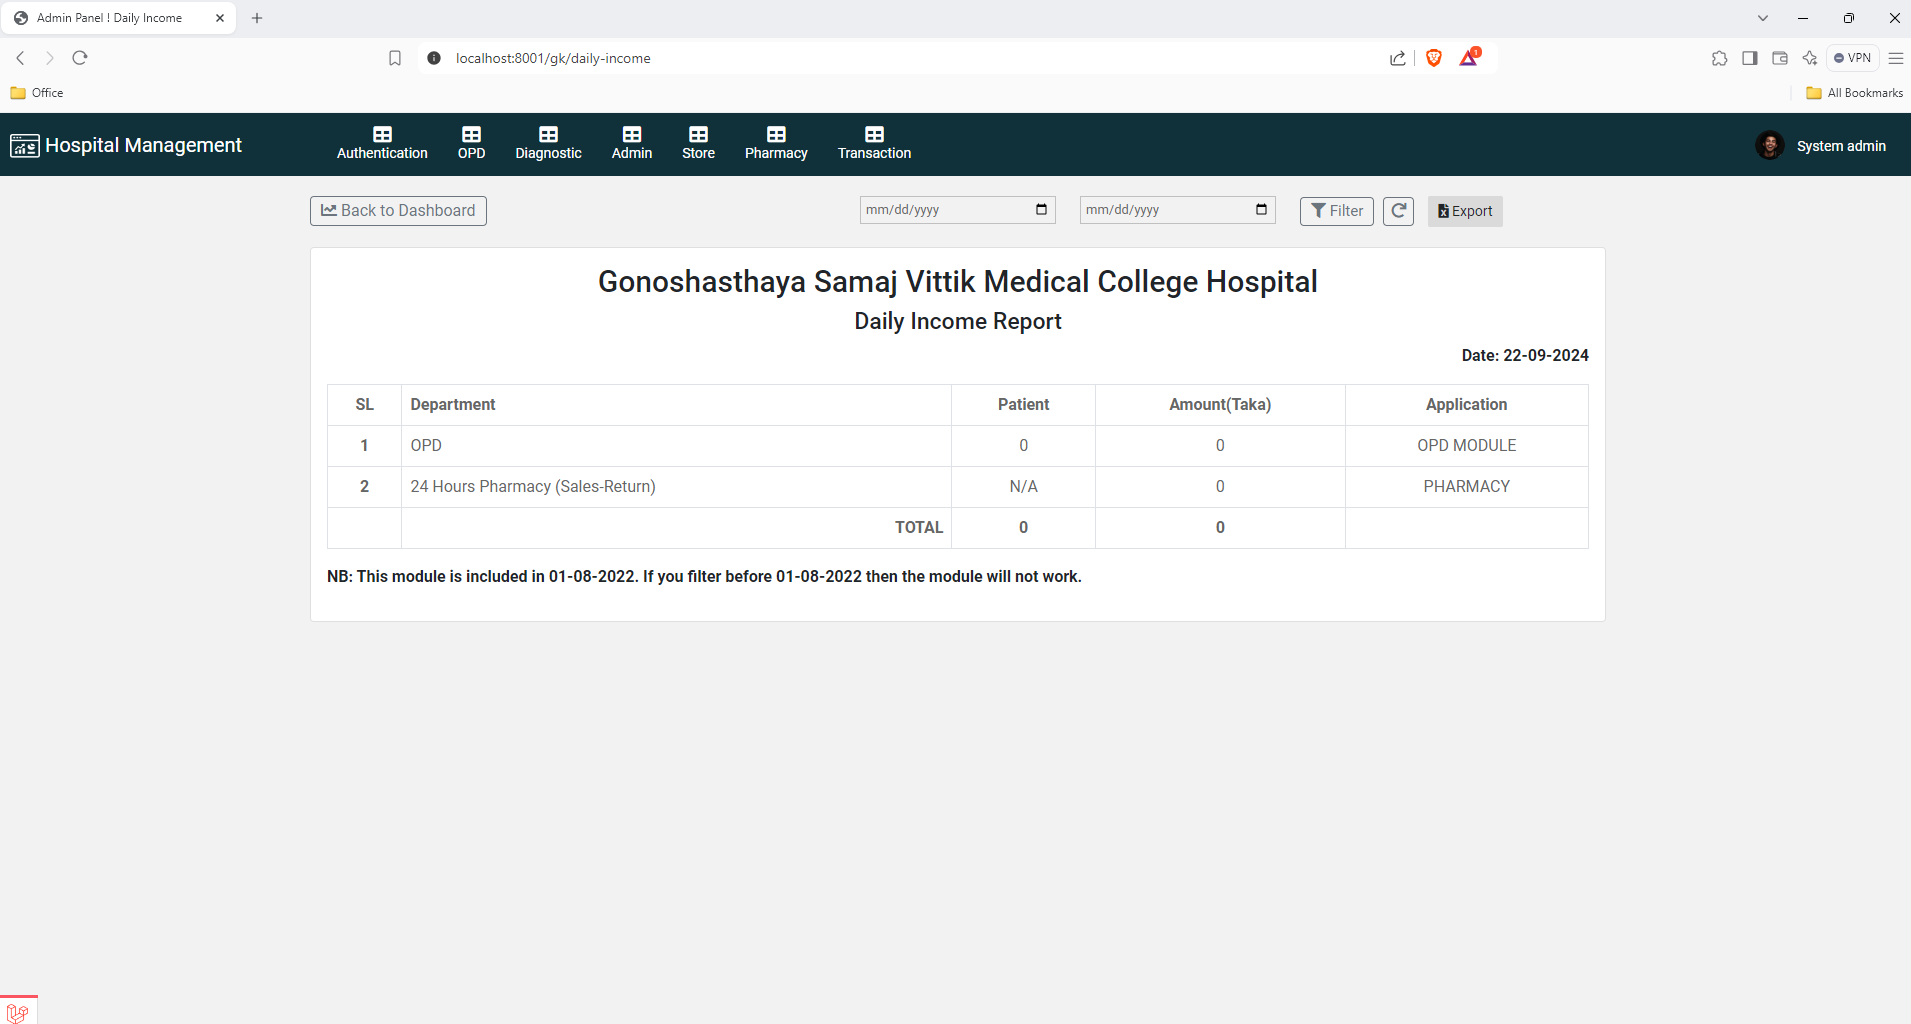Select the OPD department cell
The height and width of the screenshot is (1024, 1911).
pos(676,446)
